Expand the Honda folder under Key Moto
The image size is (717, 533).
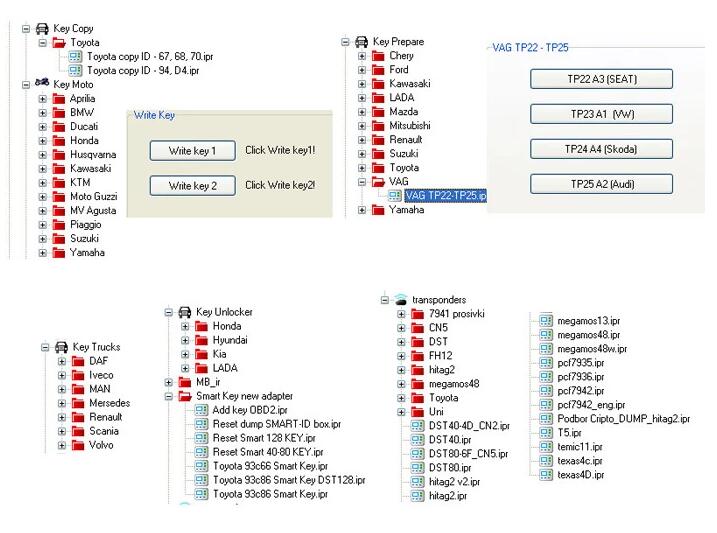(x=43, y=141)
